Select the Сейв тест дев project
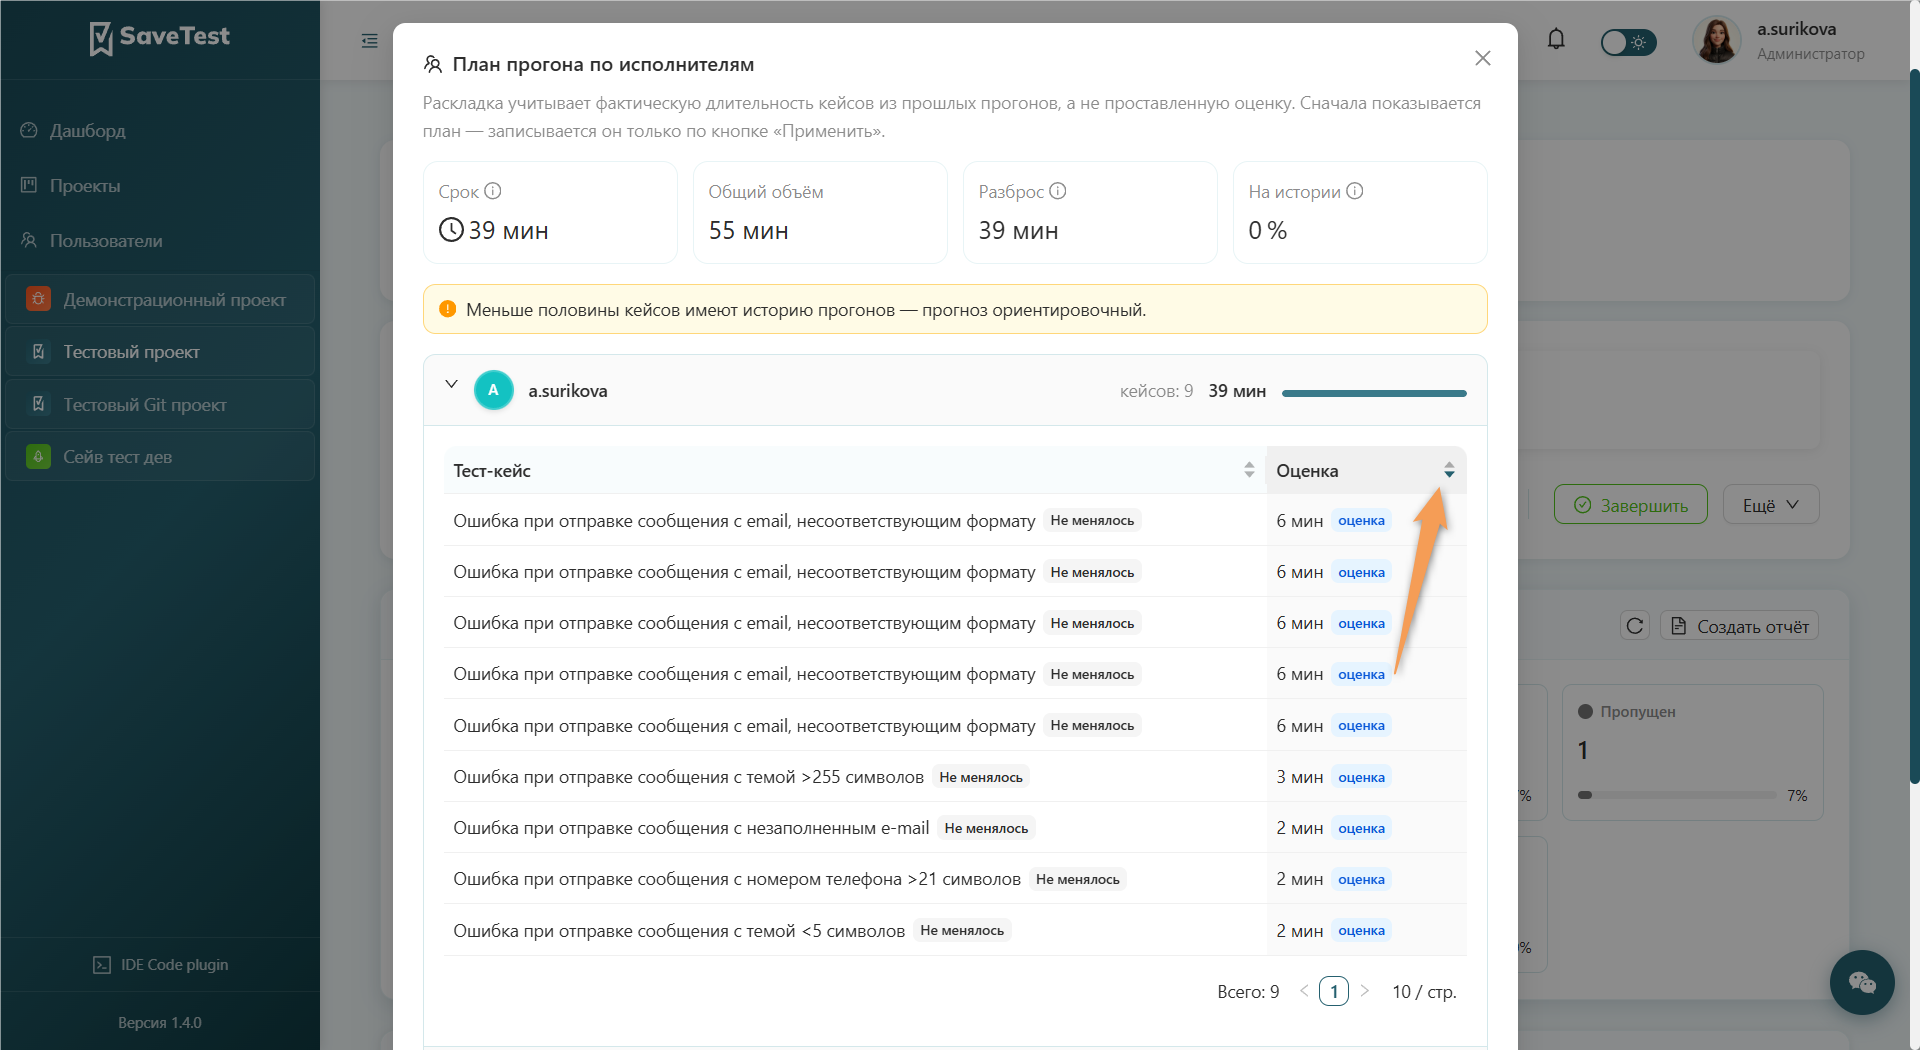1920x1050 pixels. pyautogui.click(x=160, y=457)
